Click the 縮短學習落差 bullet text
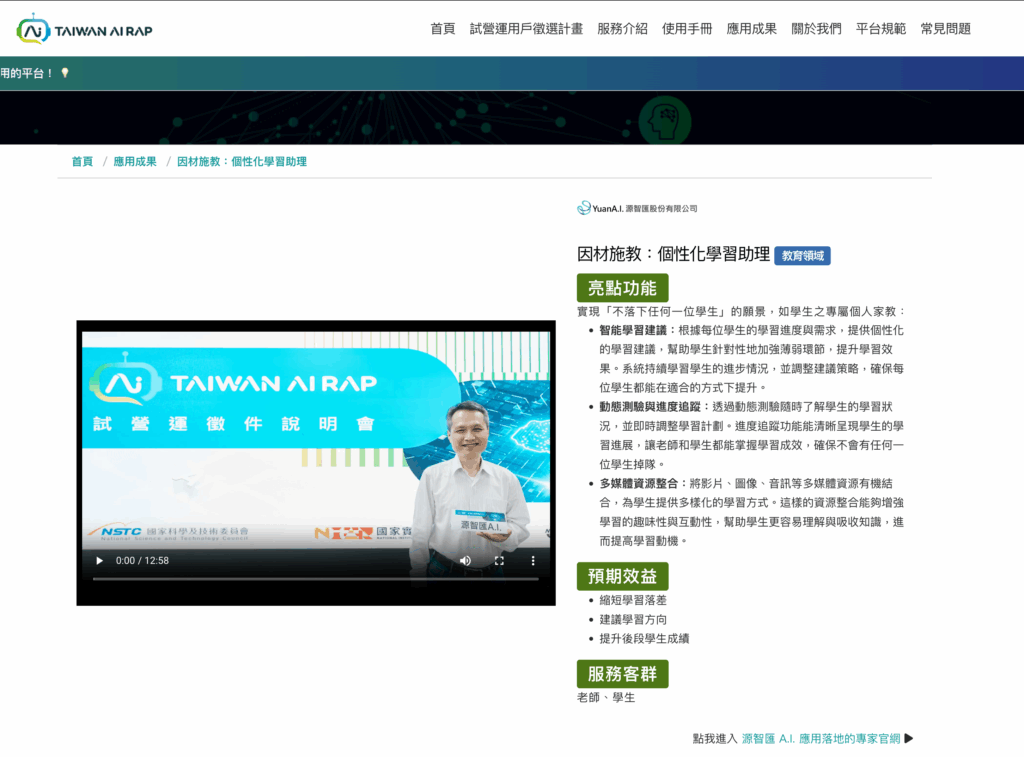 633,600
